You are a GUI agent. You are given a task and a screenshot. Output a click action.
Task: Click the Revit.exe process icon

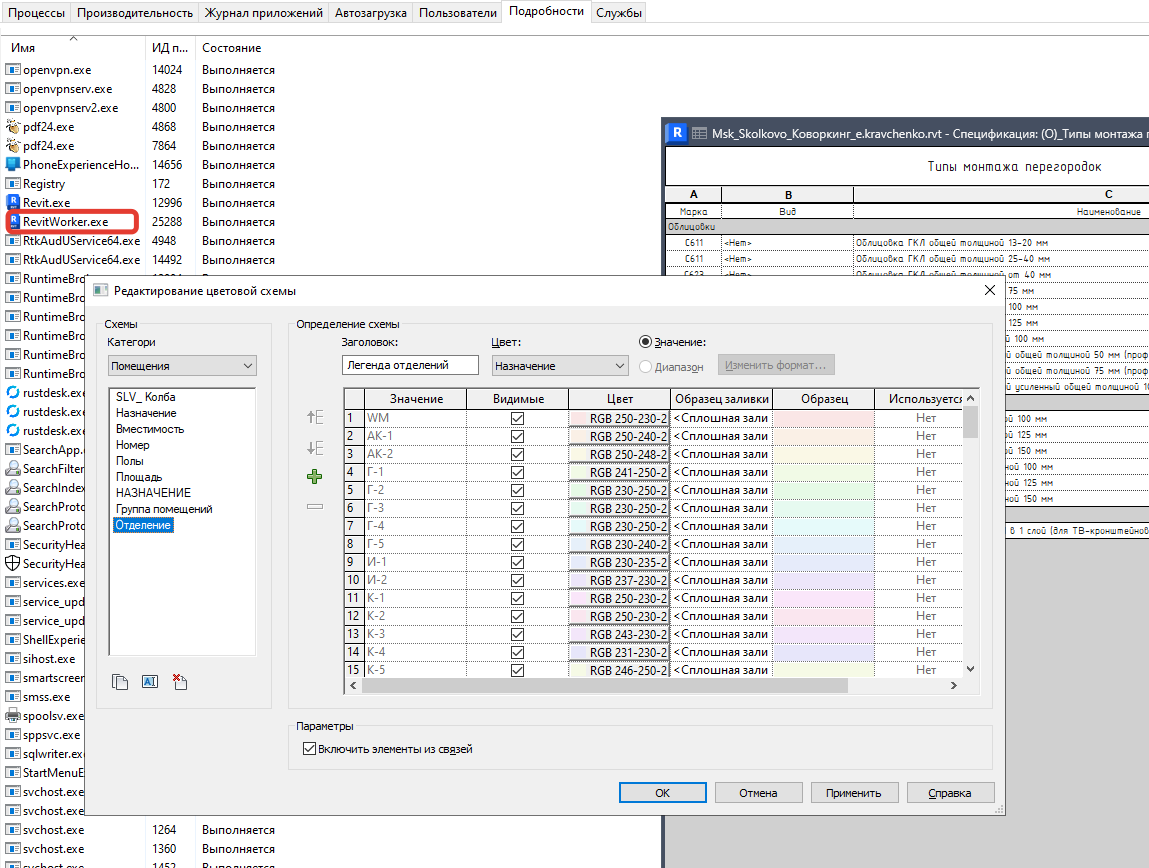[12, 202]
